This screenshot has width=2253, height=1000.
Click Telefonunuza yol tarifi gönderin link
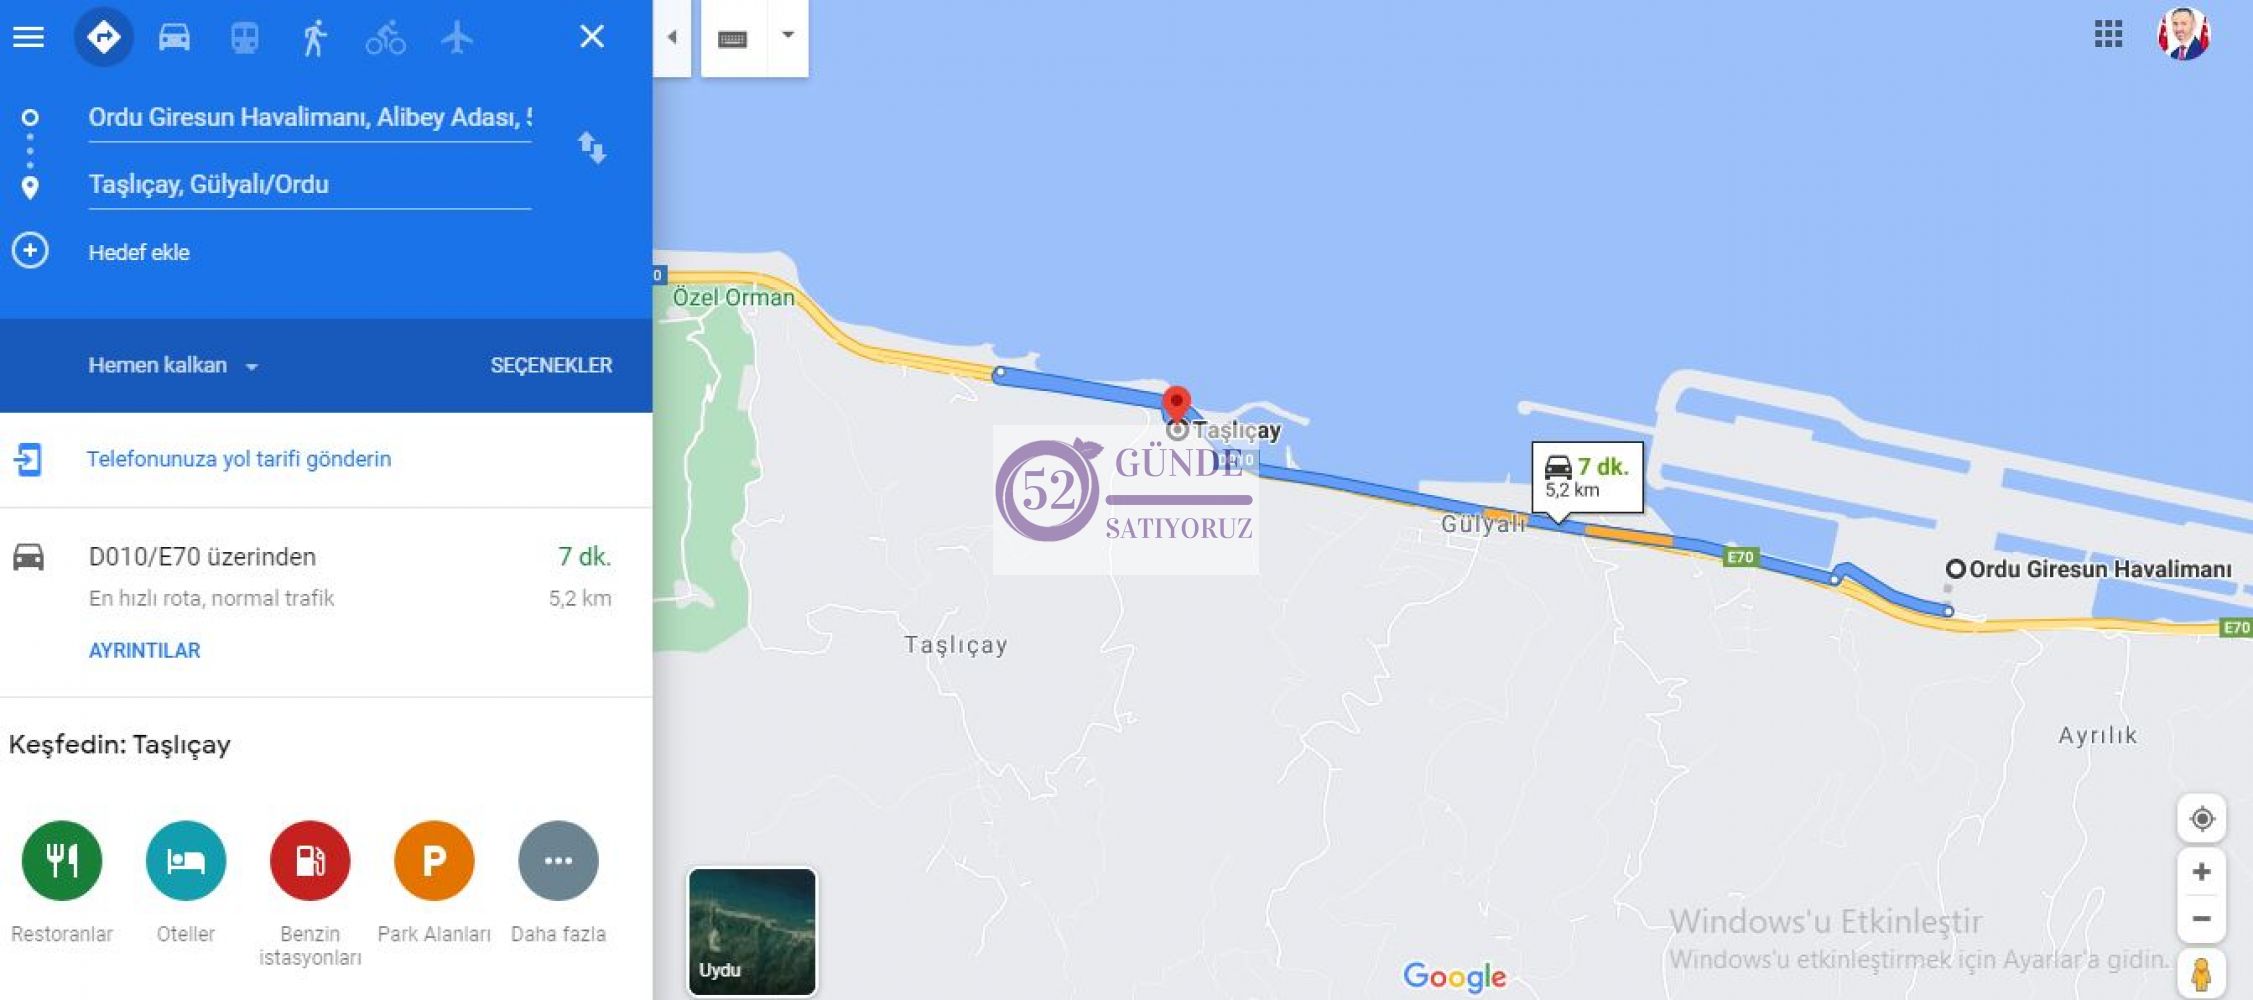pos(239,459)
